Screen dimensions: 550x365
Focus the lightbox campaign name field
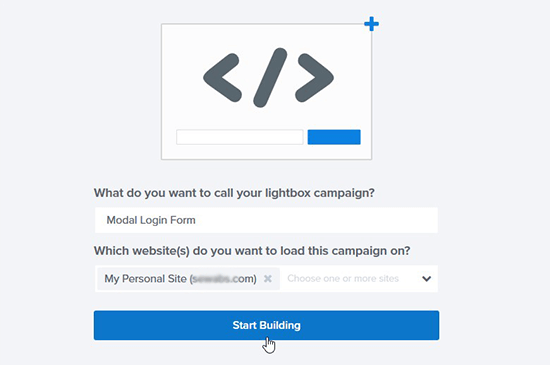tap(266, 220)
